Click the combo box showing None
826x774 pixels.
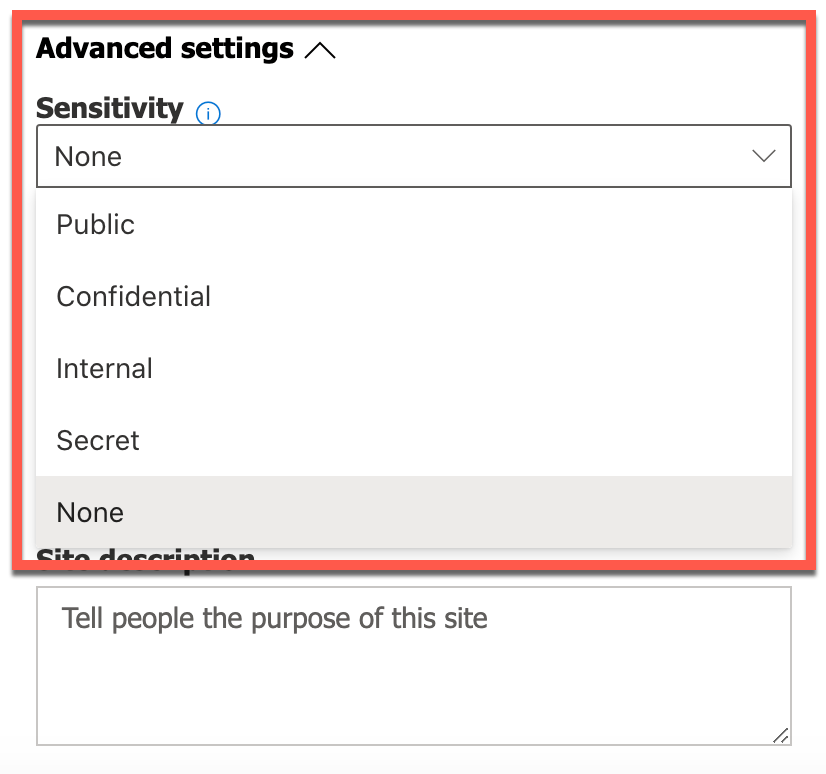point(413,156)
